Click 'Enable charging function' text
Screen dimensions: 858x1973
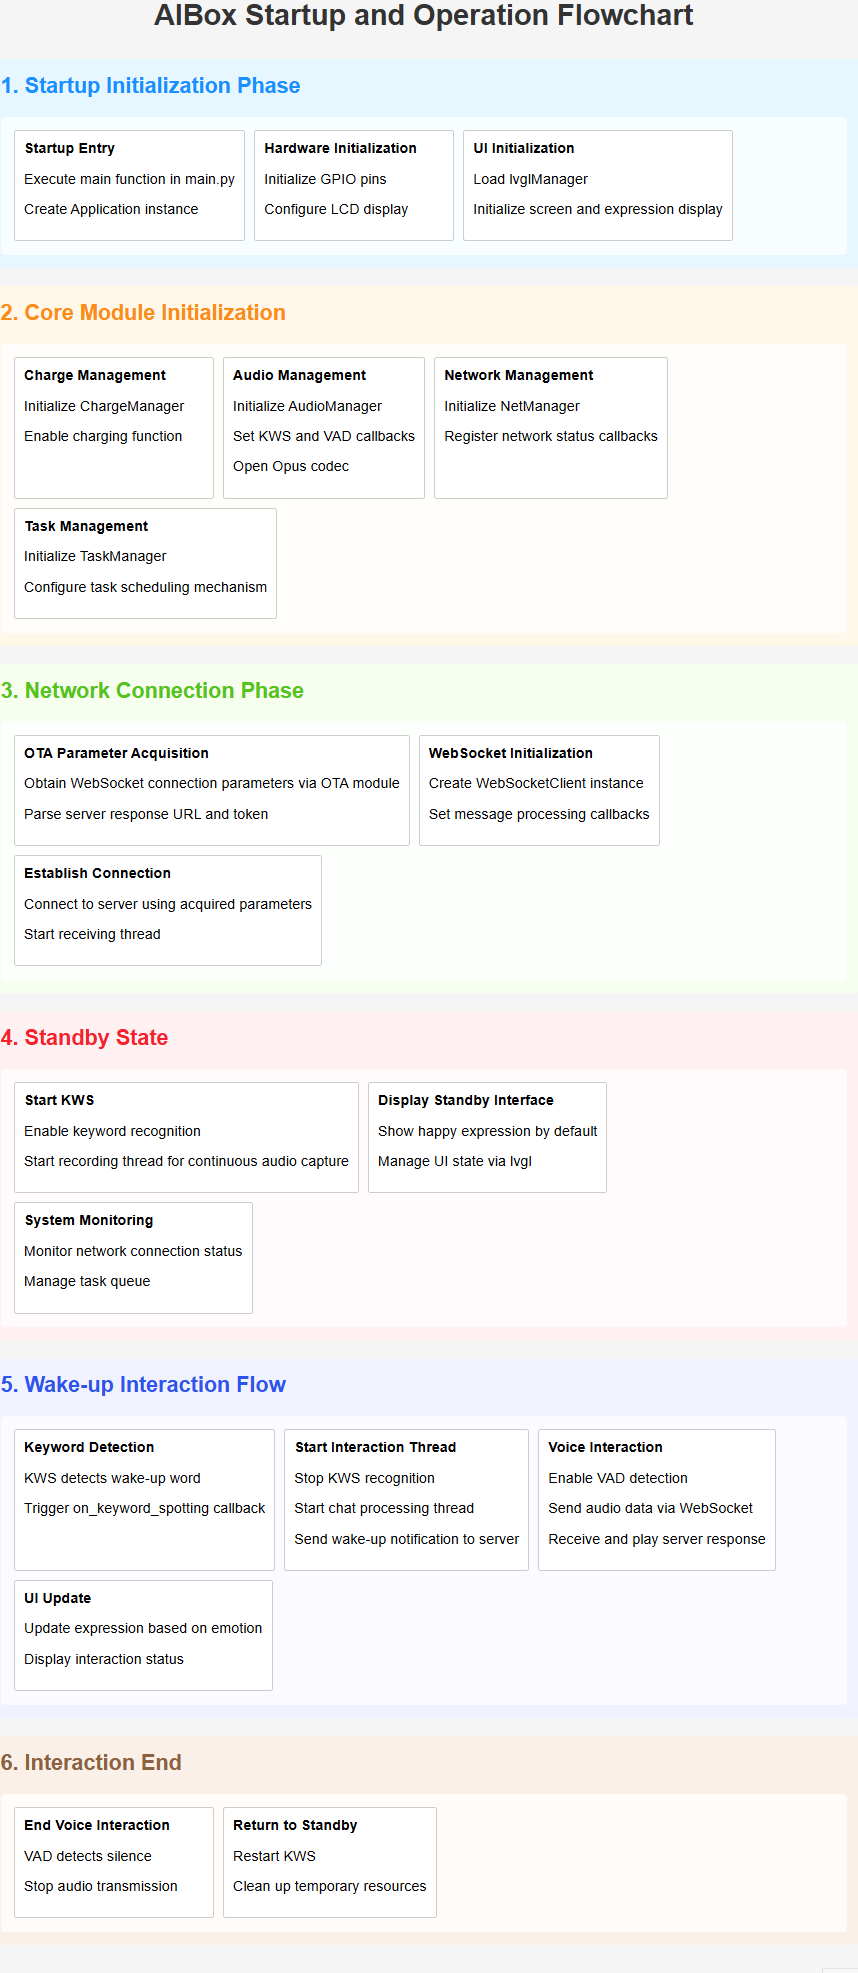pos(103,436)
